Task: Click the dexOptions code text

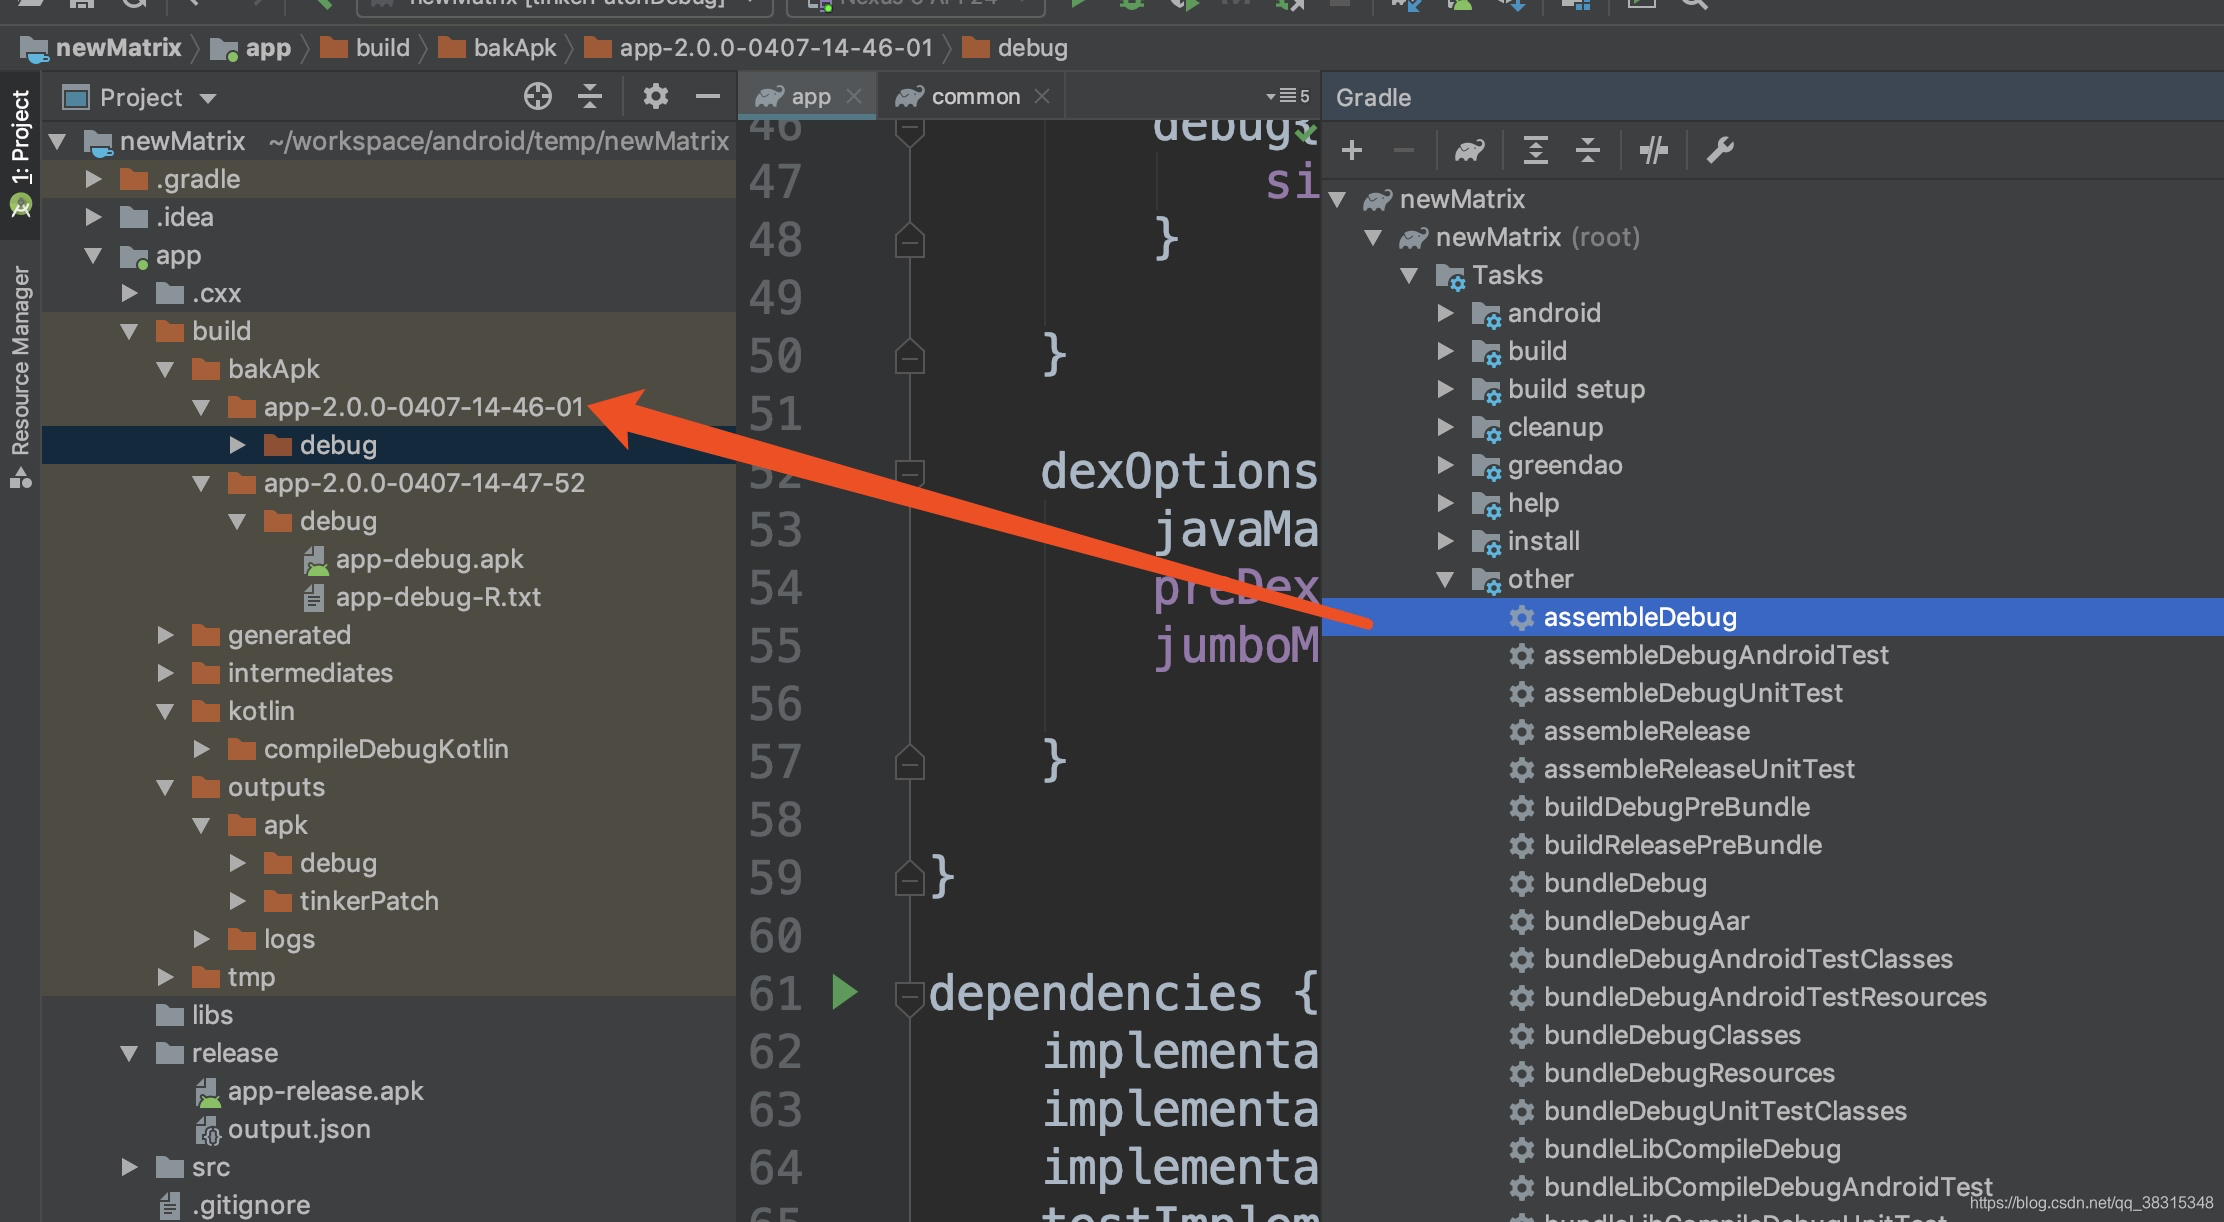Action: tap(1179, 471)
